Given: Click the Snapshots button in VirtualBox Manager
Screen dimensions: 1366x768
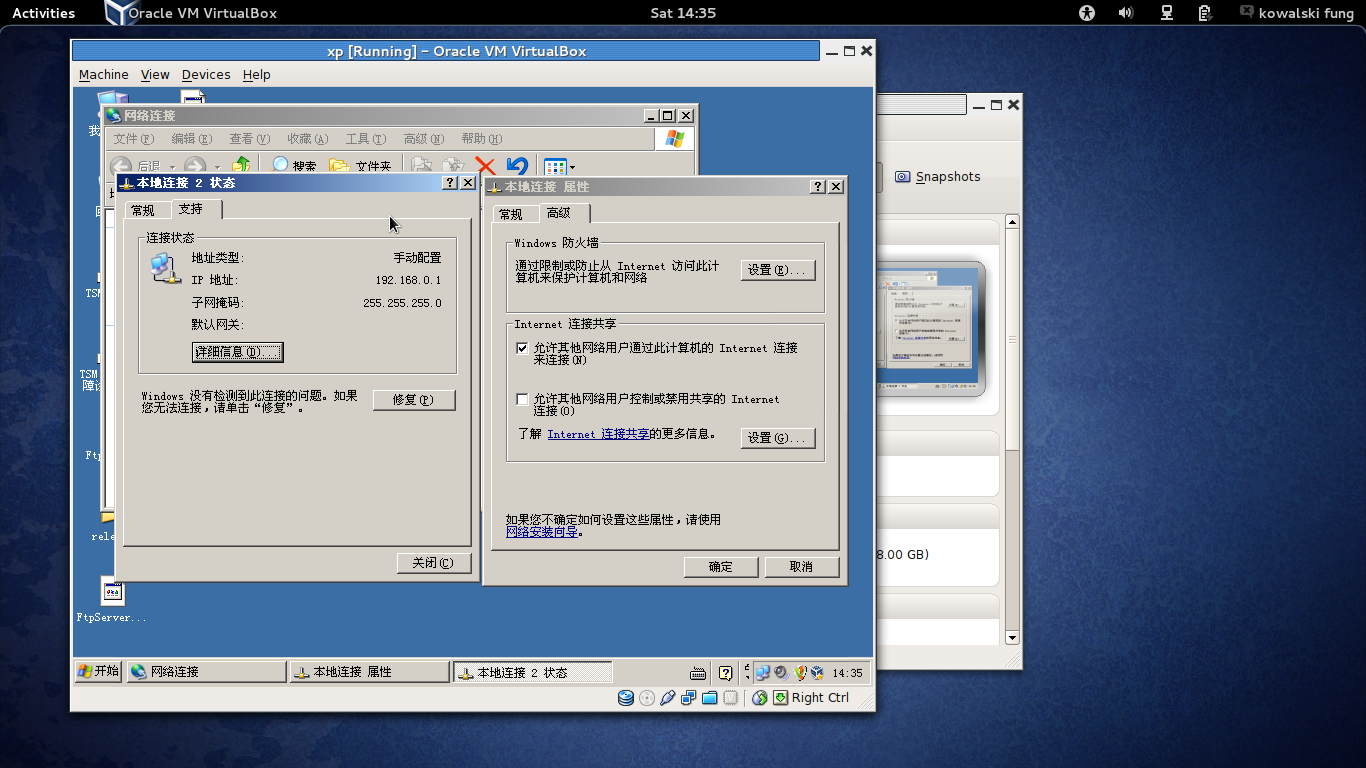Looking at the screenshot, I should (938, 177).
